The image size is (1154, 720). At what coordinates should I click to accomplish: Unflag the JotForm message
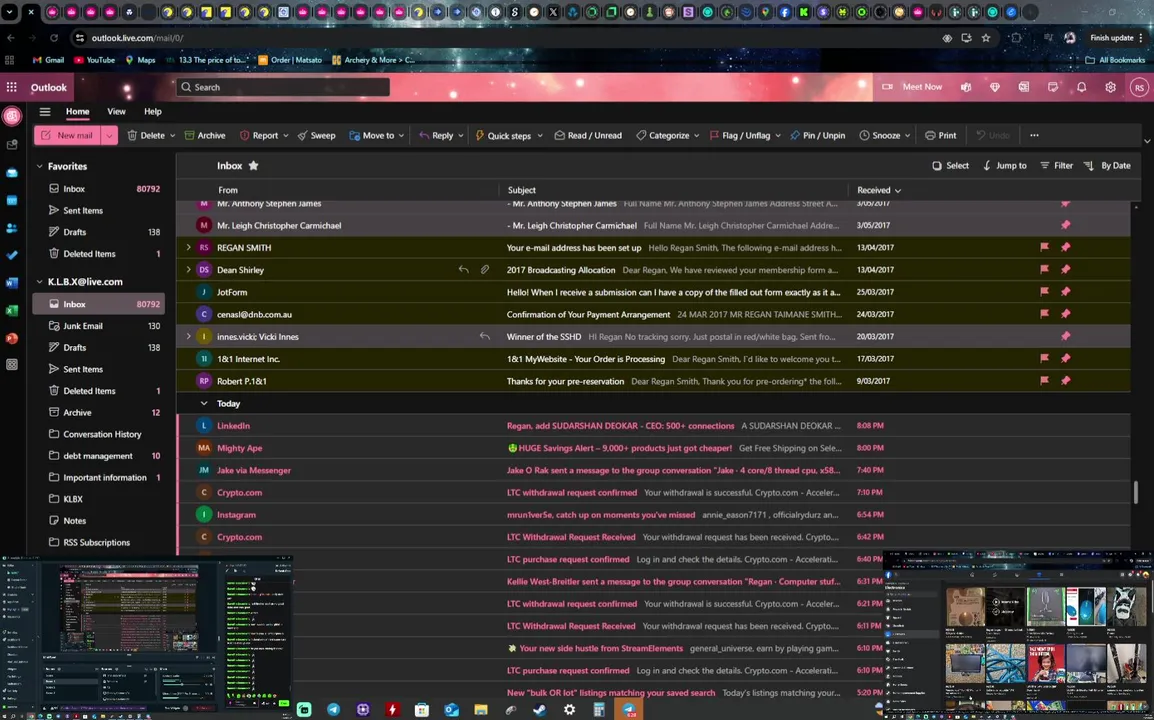pyautogui.click(x=1044, y=292)
